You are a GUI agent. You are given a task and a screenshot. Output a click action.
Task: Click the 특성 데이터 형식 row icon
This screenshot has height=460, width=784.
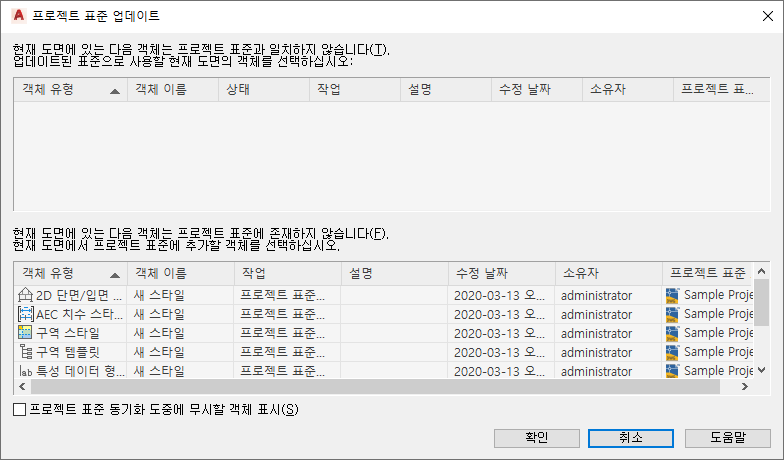click(26, 371)
